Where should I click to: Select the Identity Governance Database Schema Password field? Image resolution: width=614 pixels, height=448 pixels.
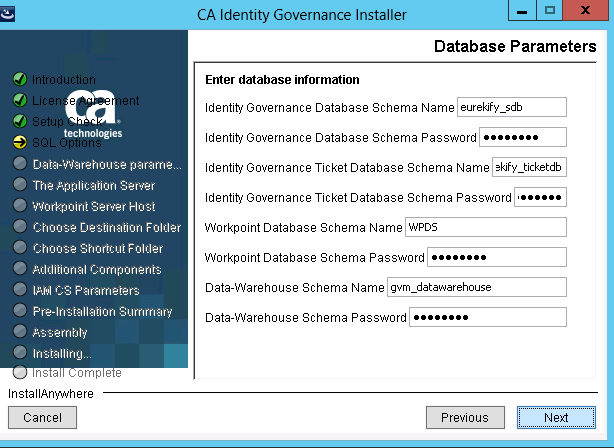point(523,137)
